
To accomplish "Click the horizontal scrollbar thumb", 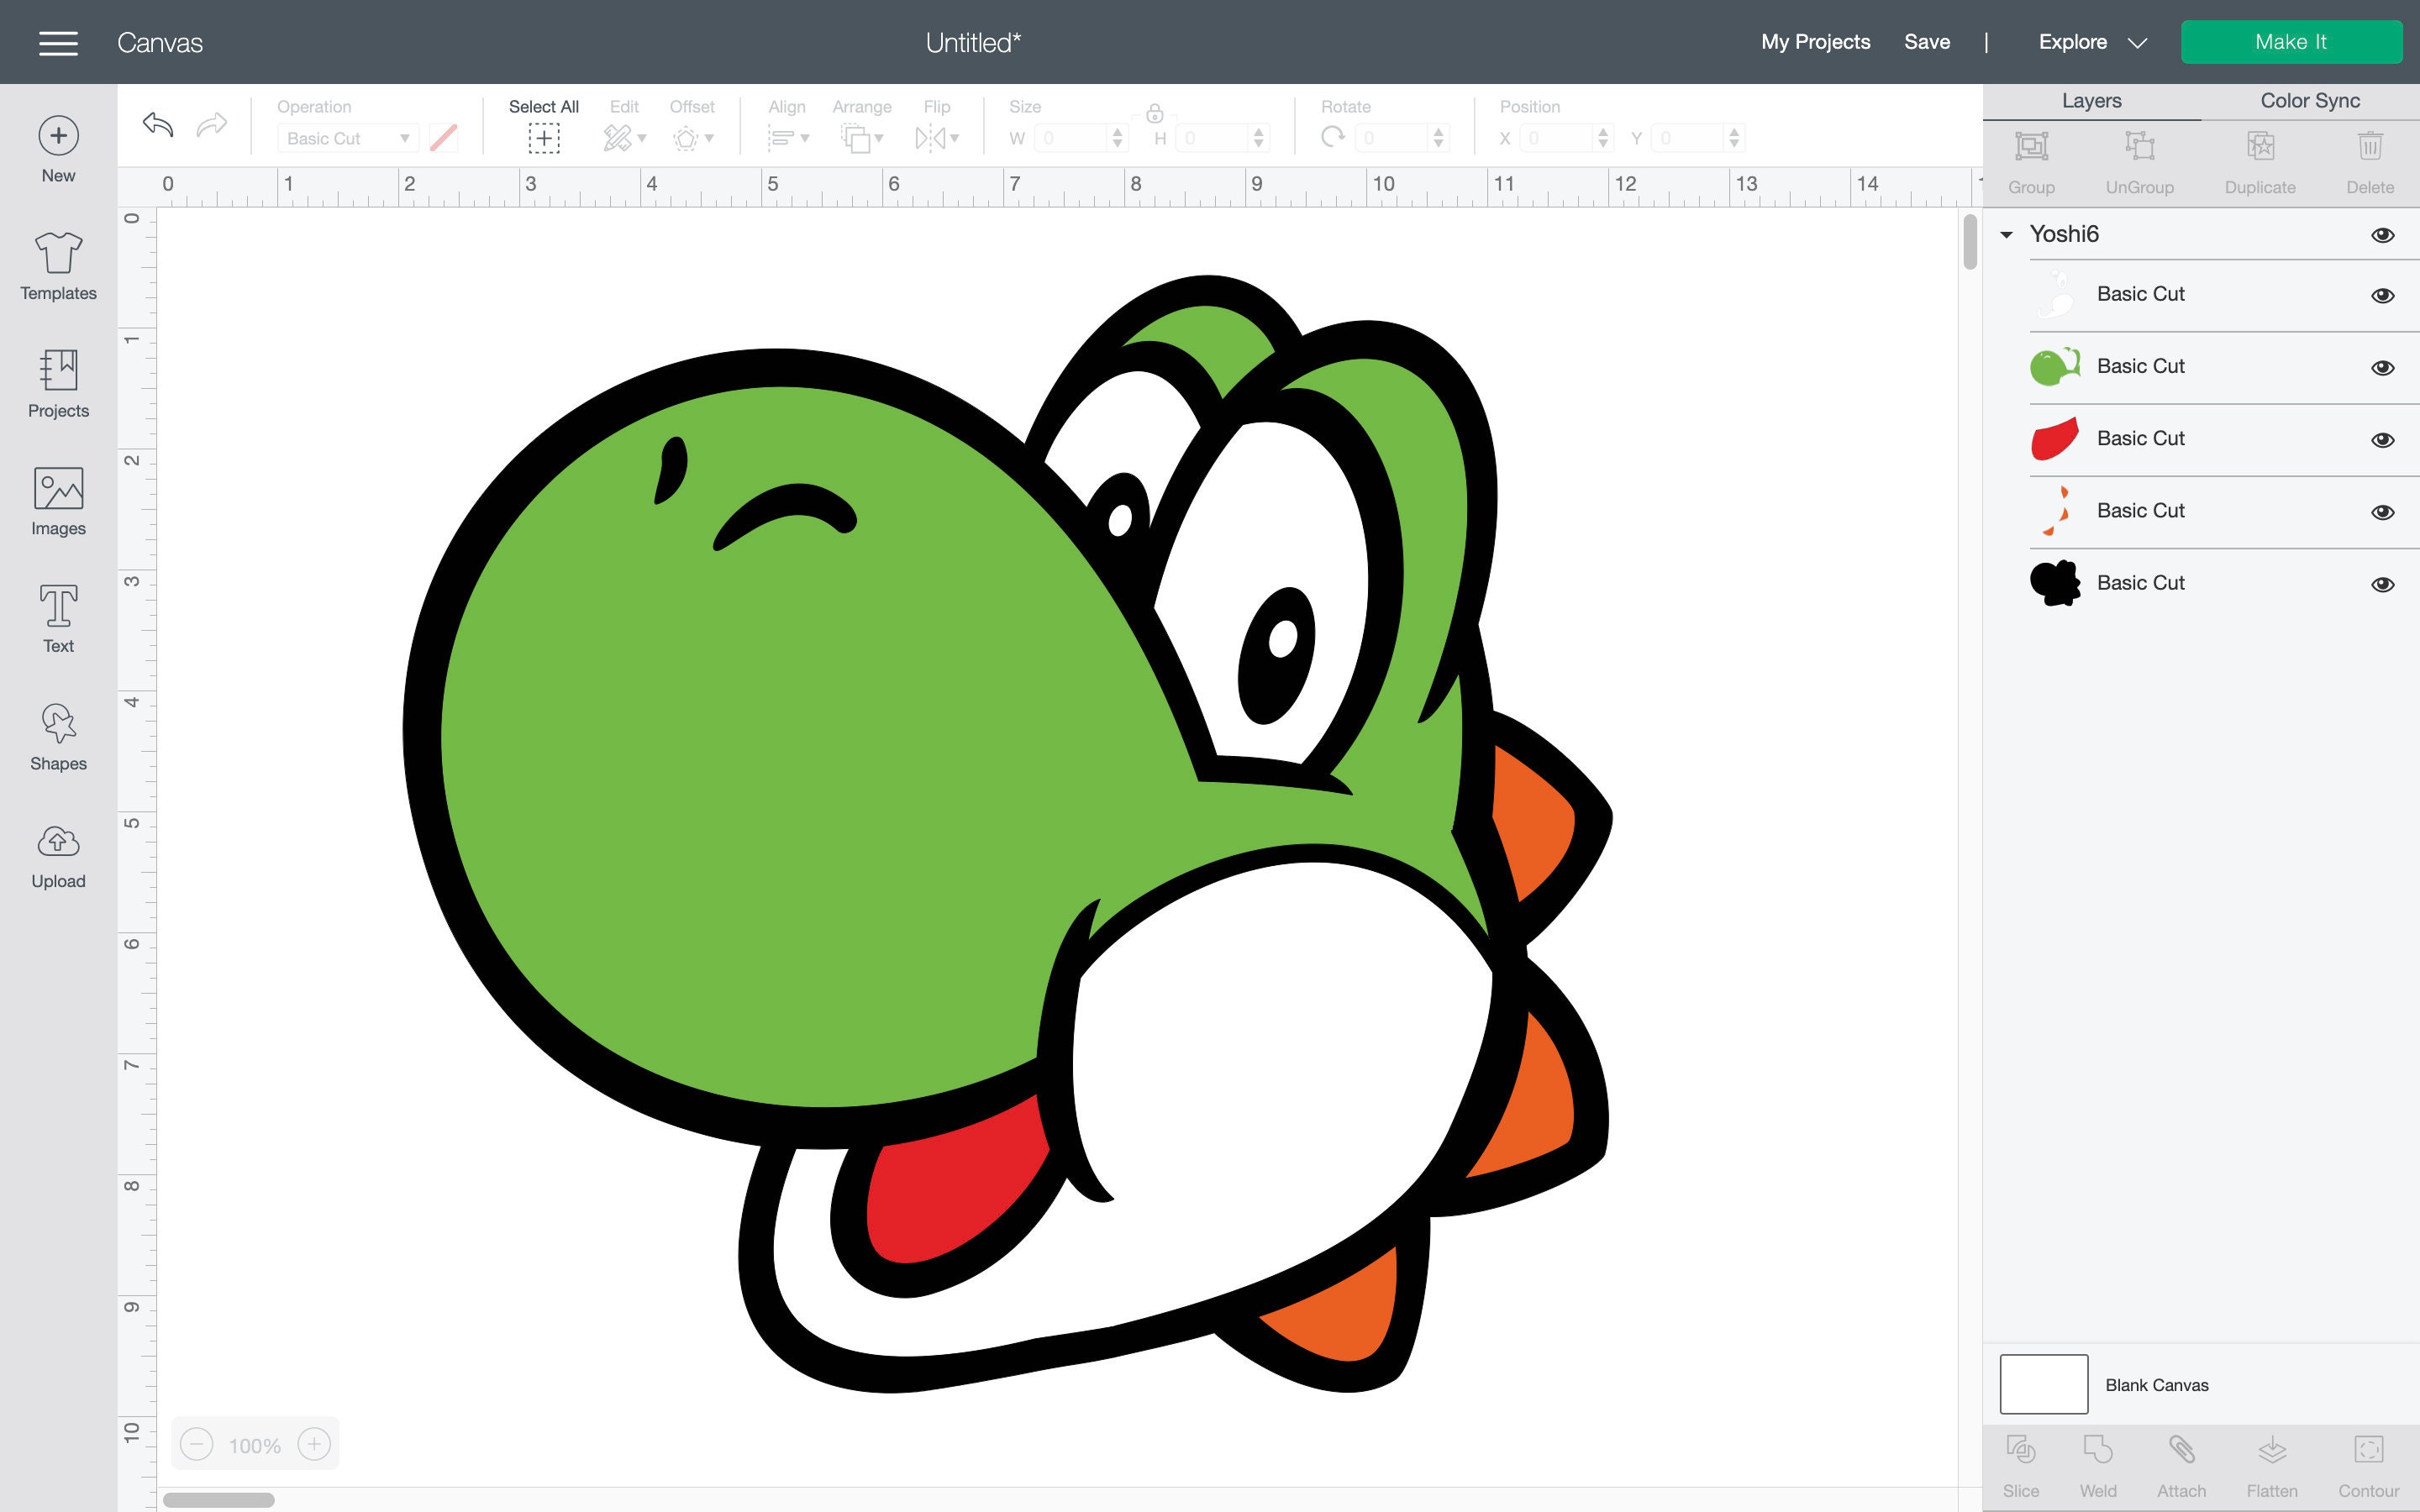I will coord(218,1500).
